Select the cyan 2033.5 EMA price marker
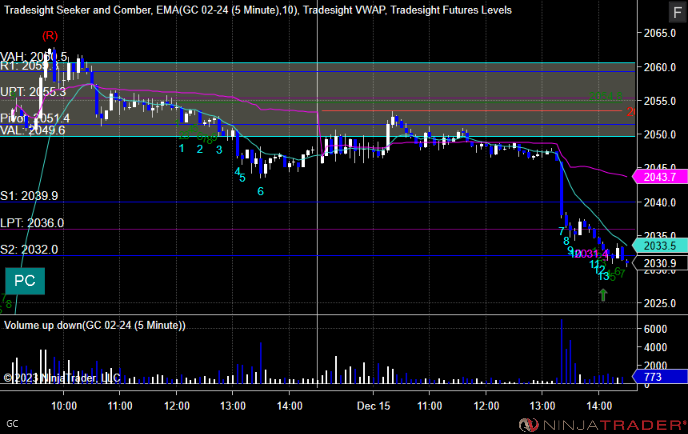 pos(659,246)
